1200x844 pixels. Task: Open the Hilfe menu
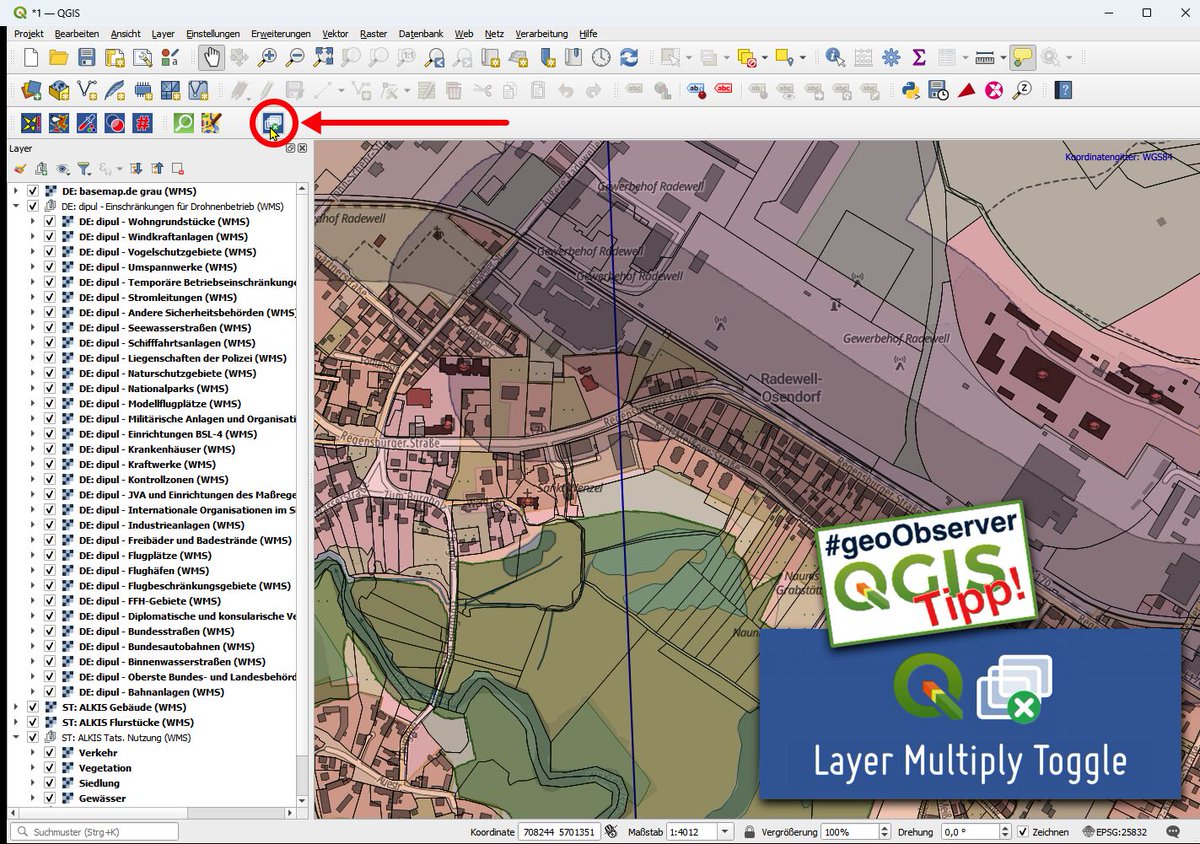[x=588, y=33]
